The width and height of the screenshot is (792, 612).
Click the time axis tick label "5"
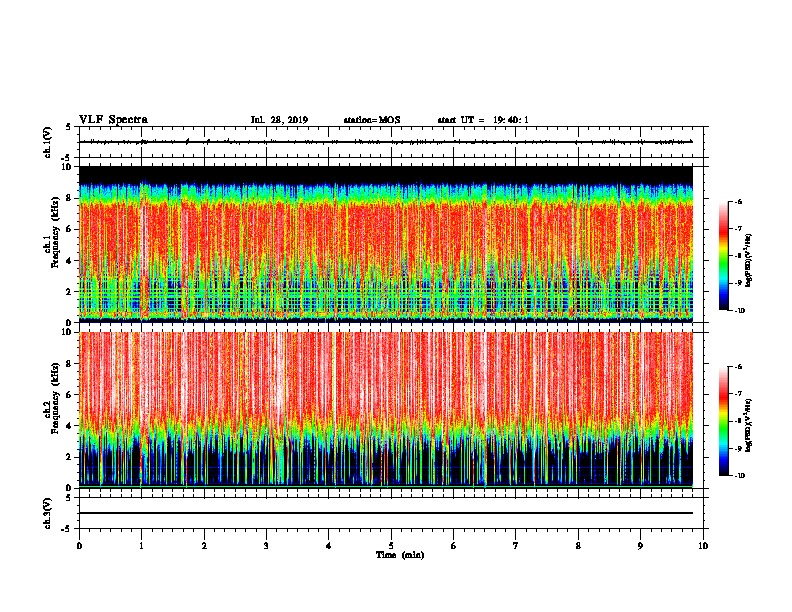pyautogui.click(x=391, y=545)
